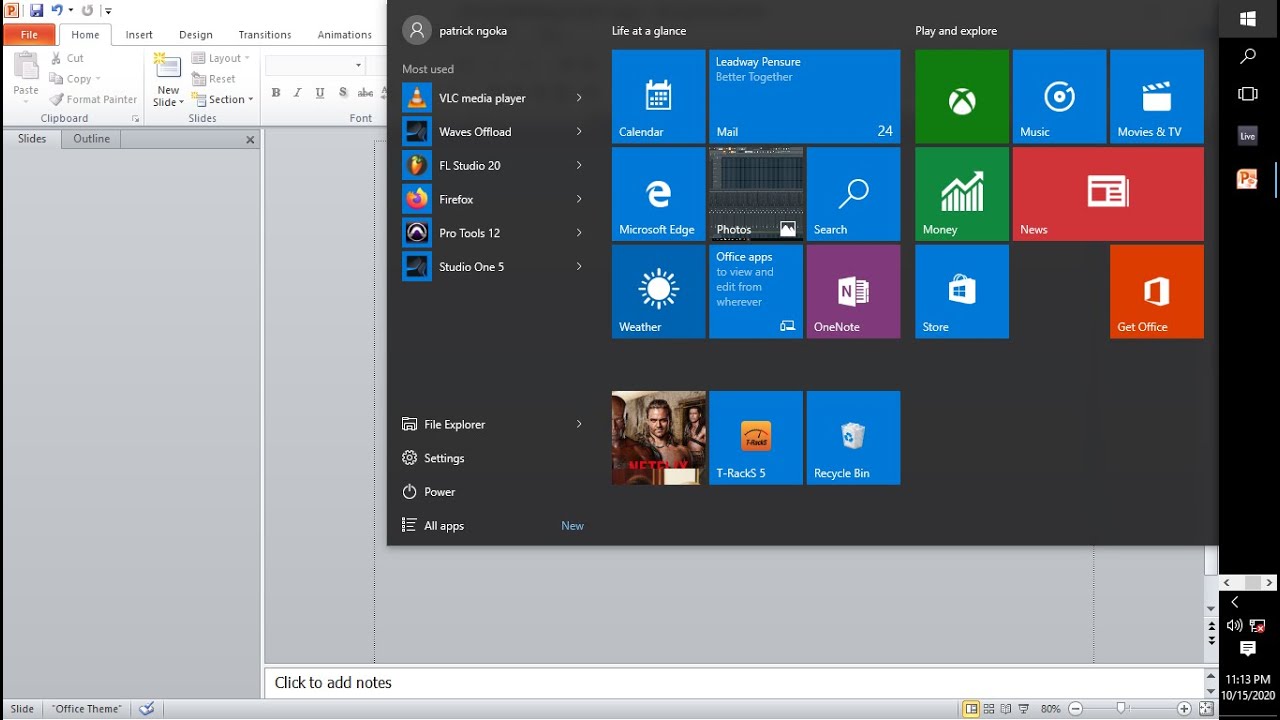Expand Pro Tools 12 jump list arrow
The height and width of the screenshot is (720, 1280).
click(x=579, y=233)
